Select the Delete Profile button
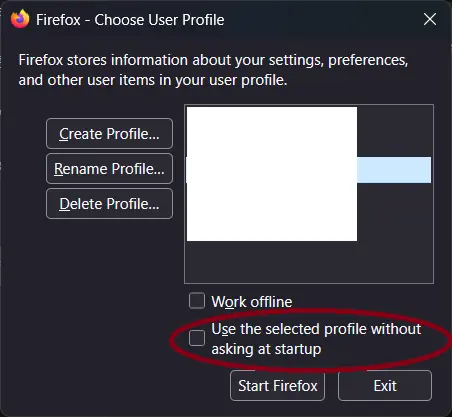The height and width of the screenshot is (417, 452). click(x=109, y=204)
